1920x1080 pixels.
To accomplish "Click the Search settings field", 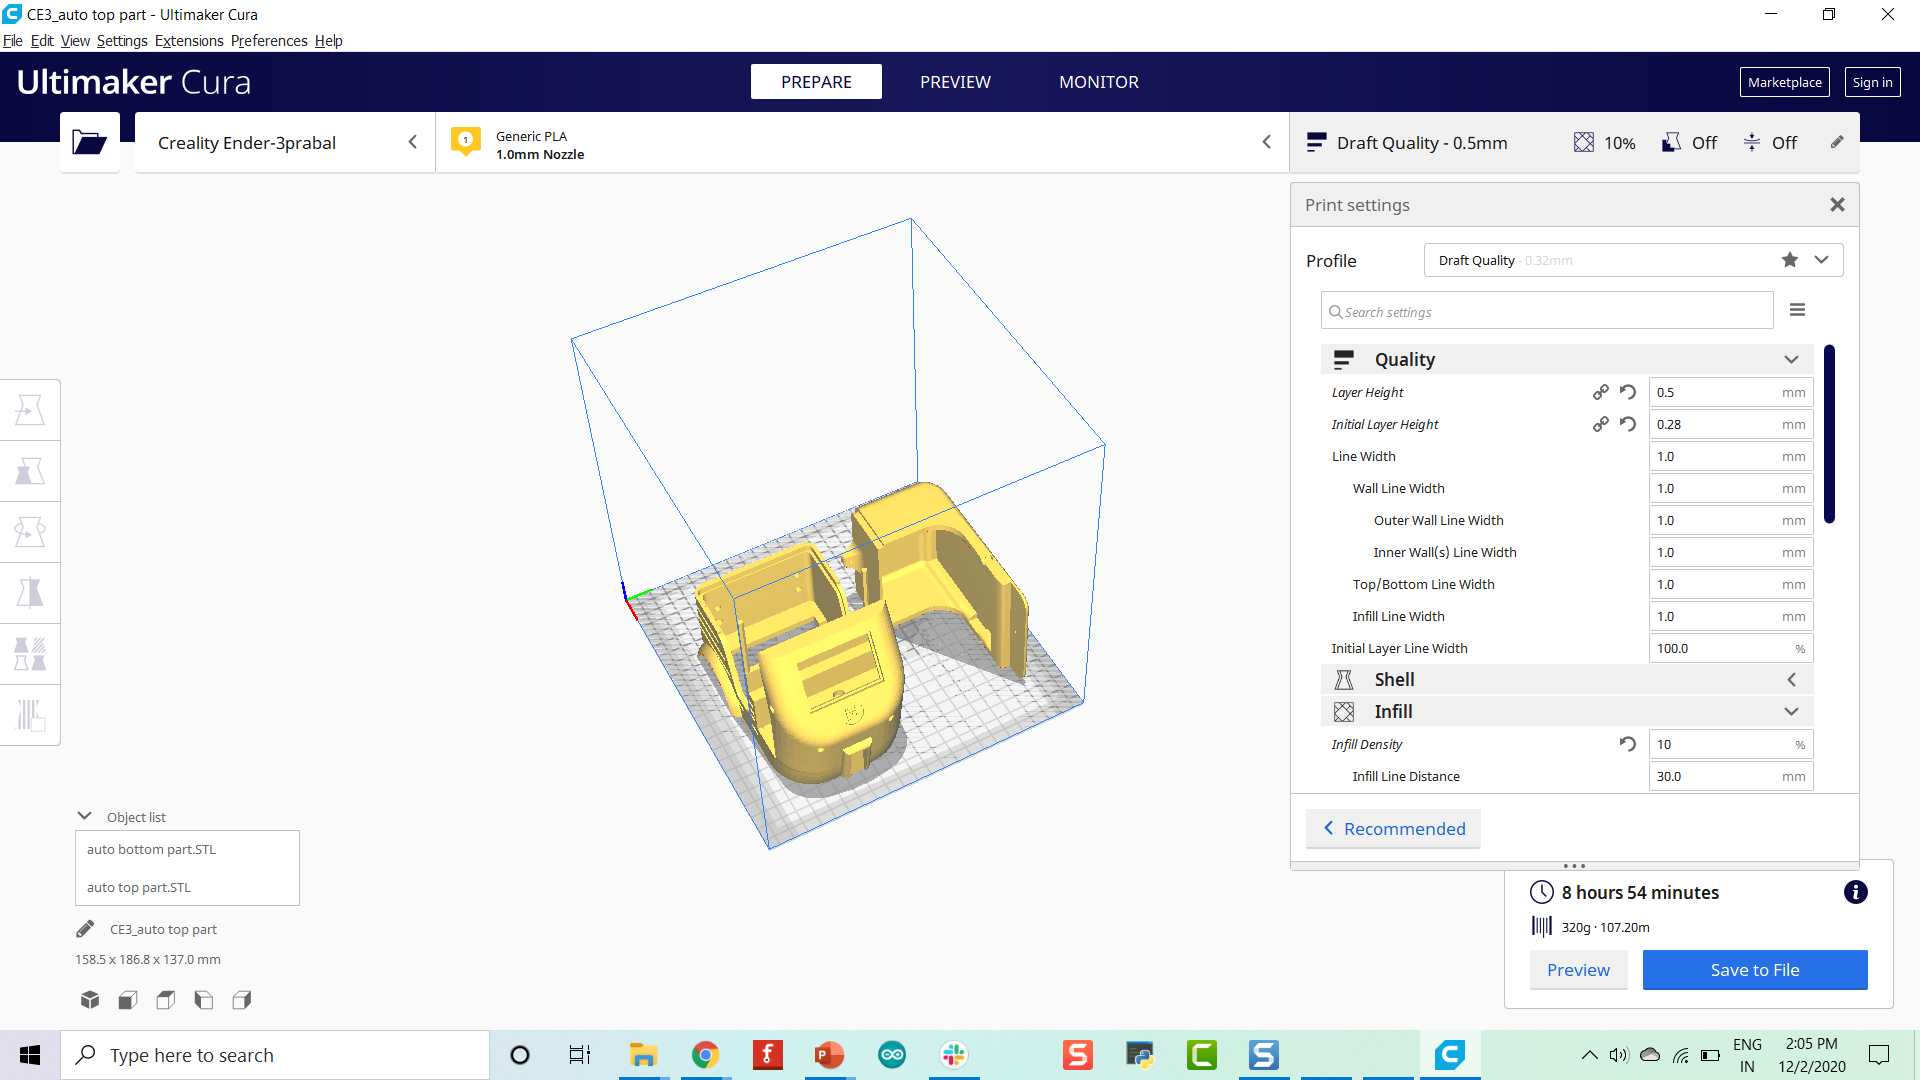I will [1547, 311].
